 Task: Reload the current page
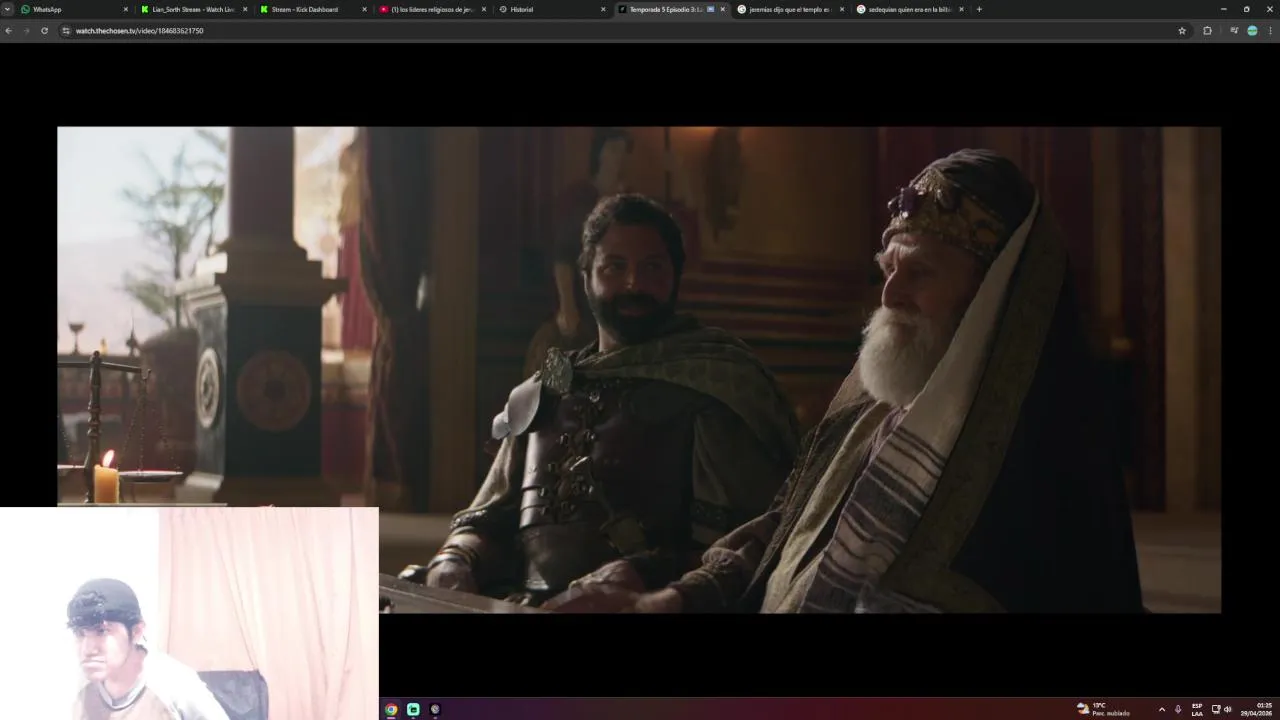(44, 31)
